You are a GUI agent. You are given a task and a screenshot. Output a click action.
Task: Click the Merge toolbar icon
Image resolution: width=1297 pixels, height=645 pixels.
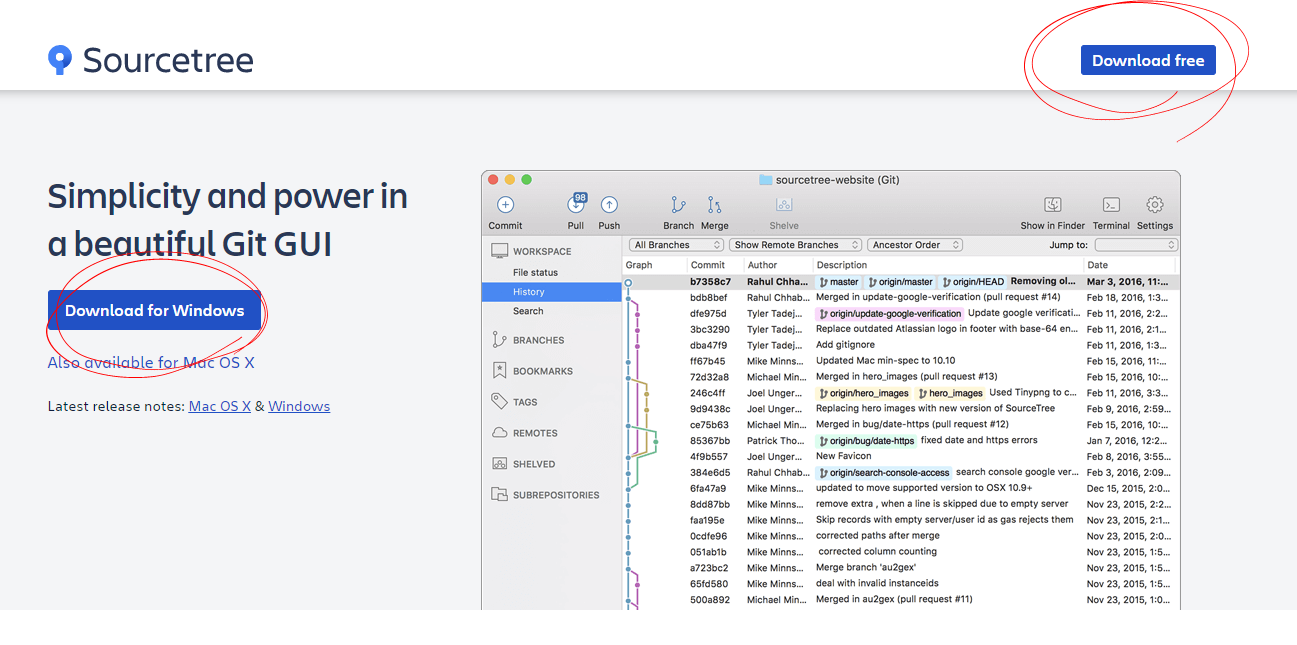tap(714, 205)
